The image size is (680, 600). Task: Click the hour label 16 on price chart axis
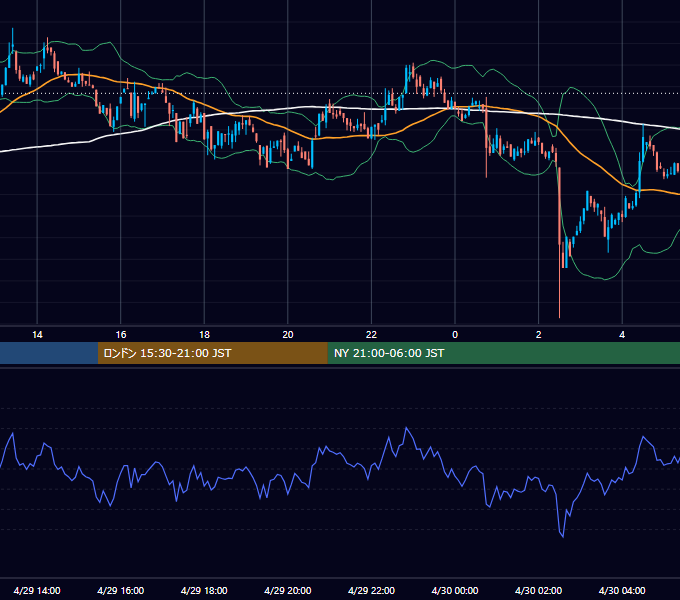[121, 335]
